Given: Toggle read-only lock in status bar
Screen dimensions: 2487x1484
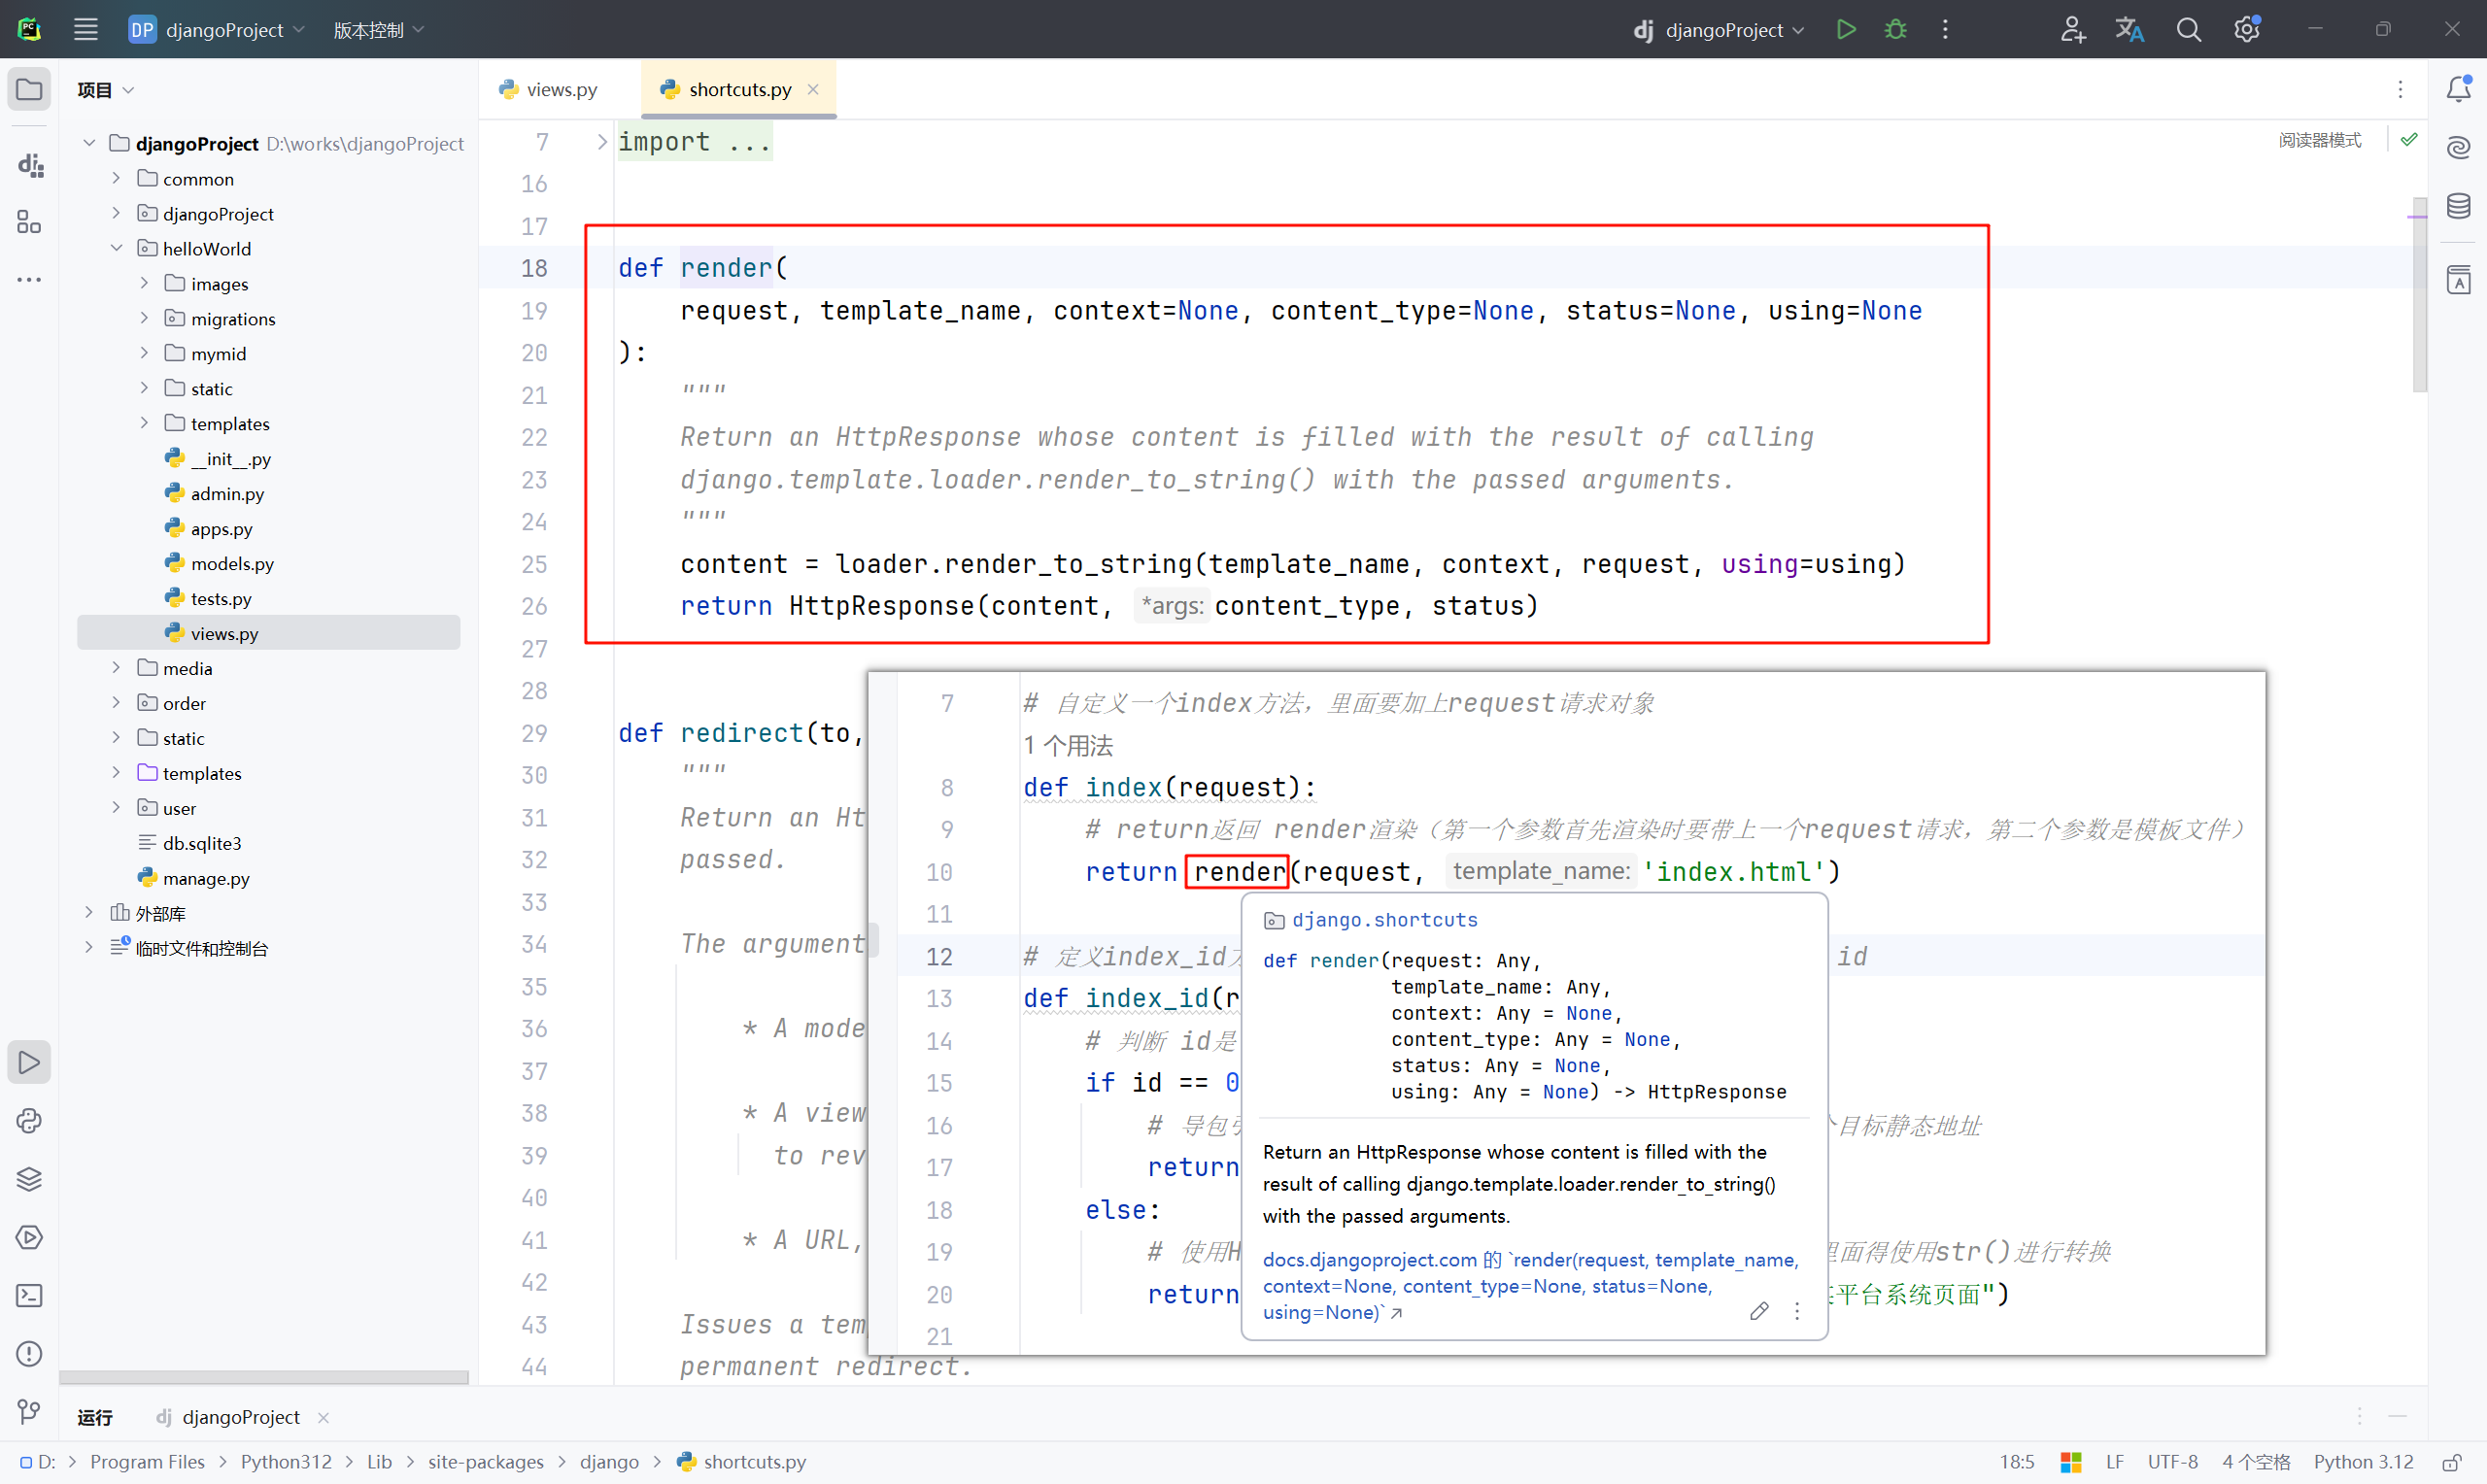Looking at the screenshot, I should [x=2452, y=1462].
